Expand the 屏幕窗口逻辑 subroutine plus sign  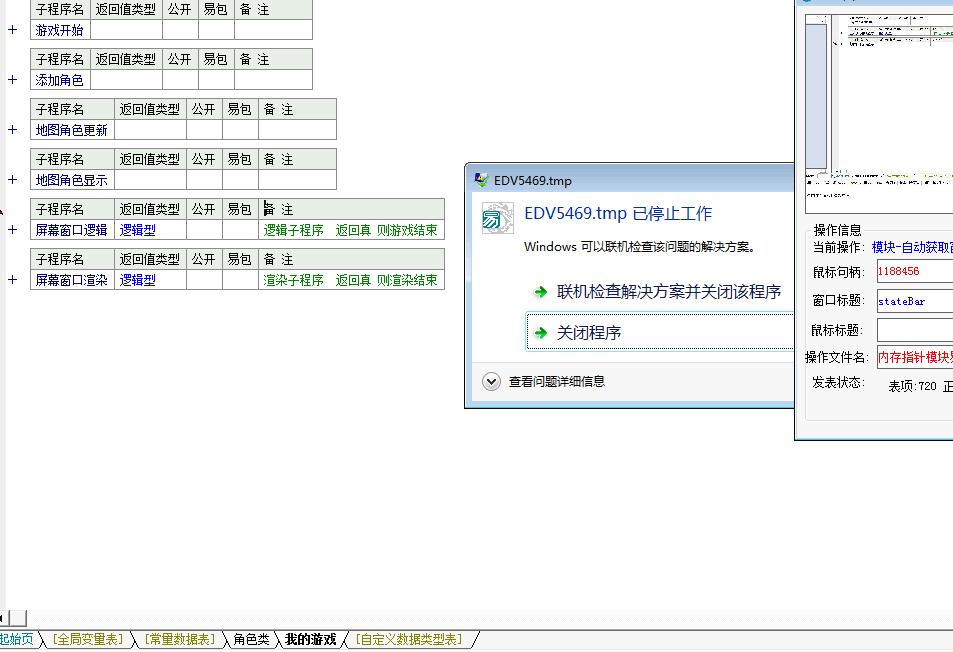12,229
